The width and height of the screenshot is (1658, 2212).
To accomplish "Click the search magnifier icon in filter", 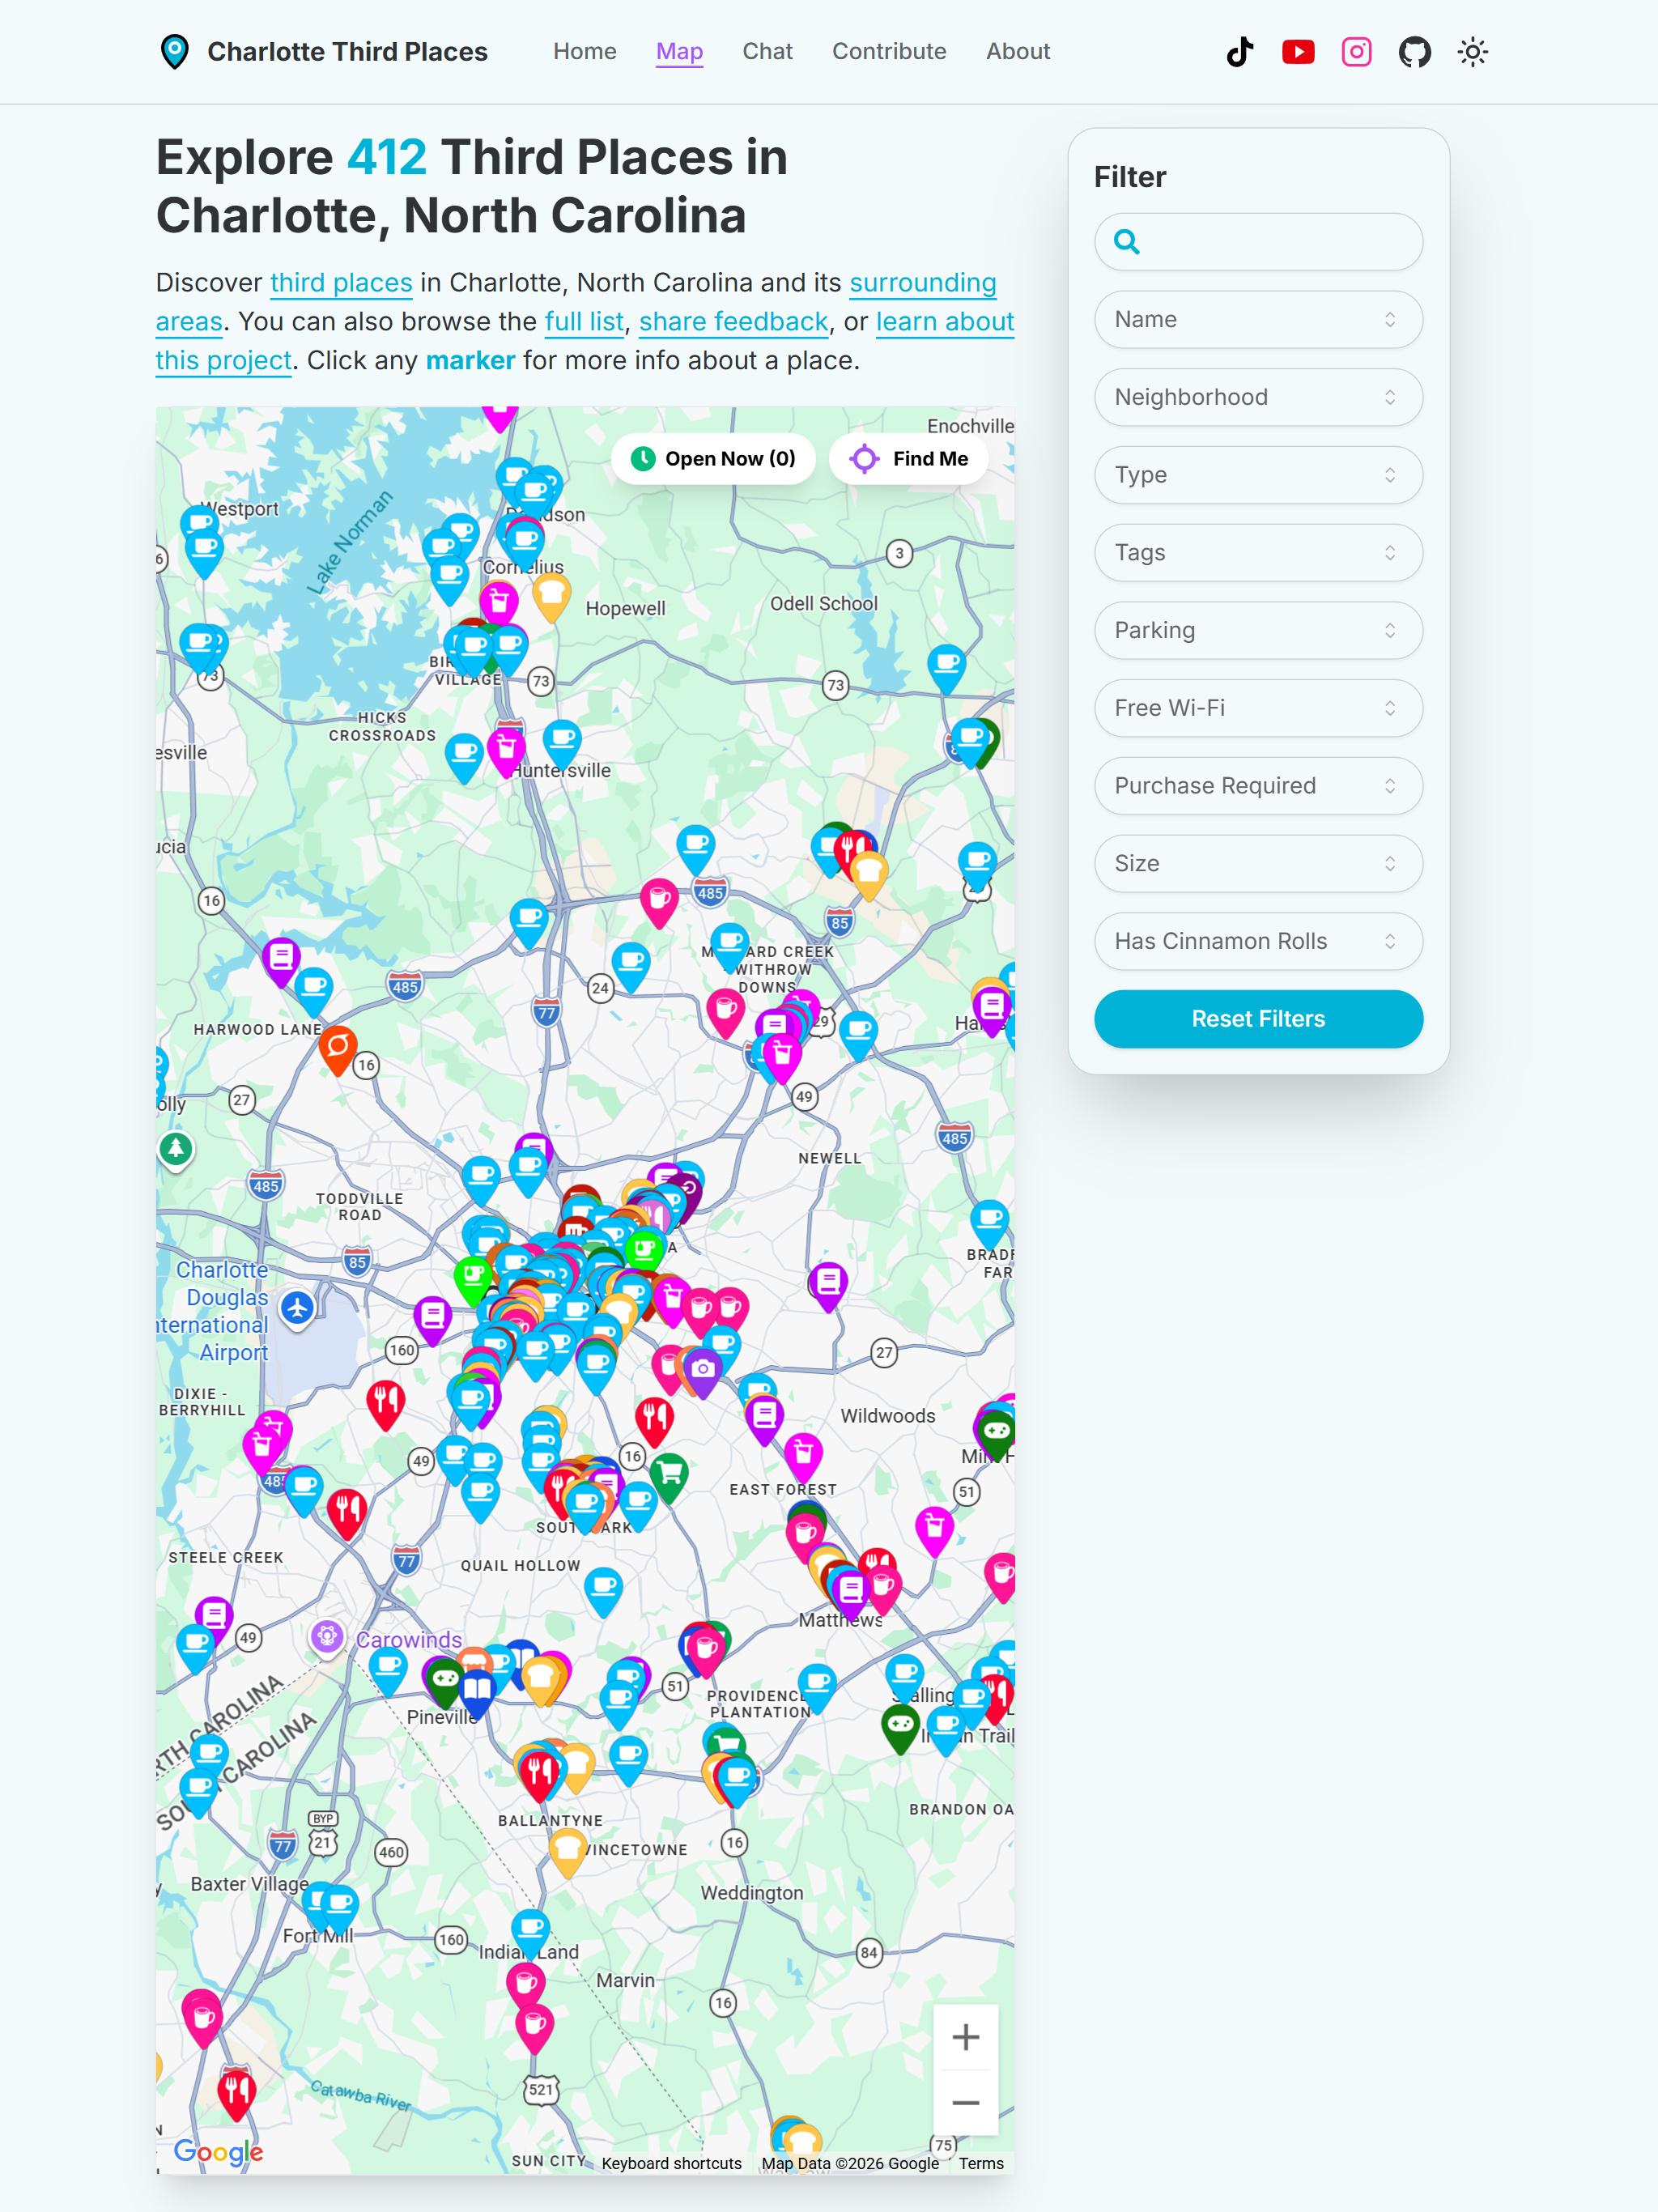I will pyautogui.click(x=1127, y=242).
